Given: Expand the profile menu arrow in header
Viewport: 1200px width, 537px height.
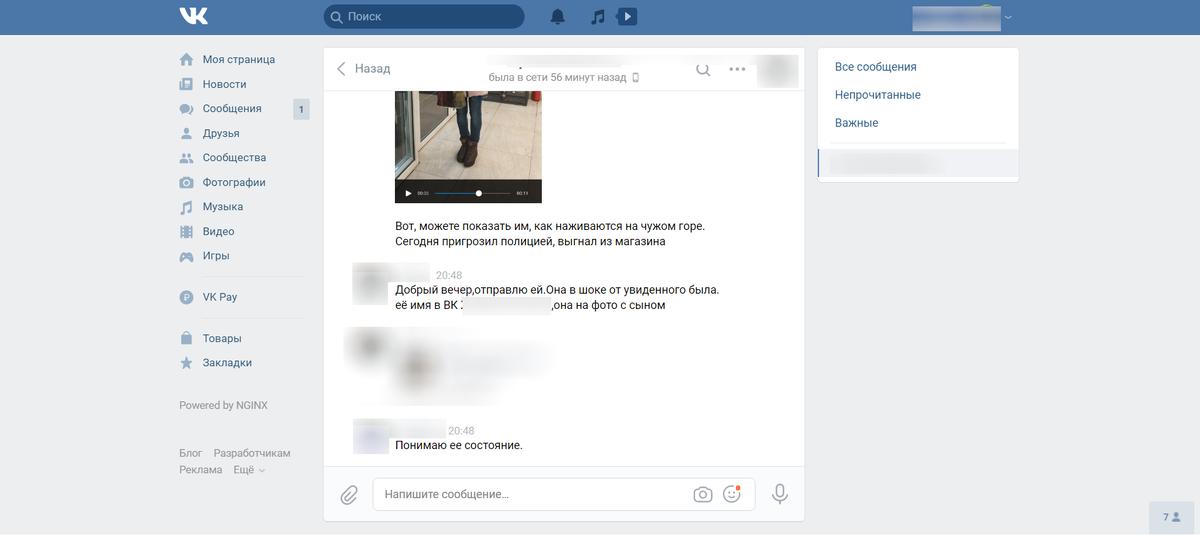Looking at the screenshot, I should [x=1008, y=17].
